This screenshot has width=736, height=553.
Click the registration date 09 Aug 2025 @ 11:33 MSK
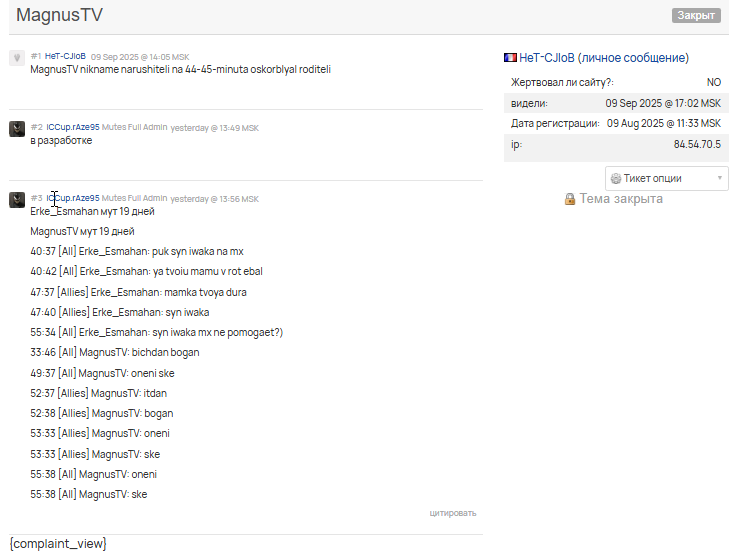(664, 123)
